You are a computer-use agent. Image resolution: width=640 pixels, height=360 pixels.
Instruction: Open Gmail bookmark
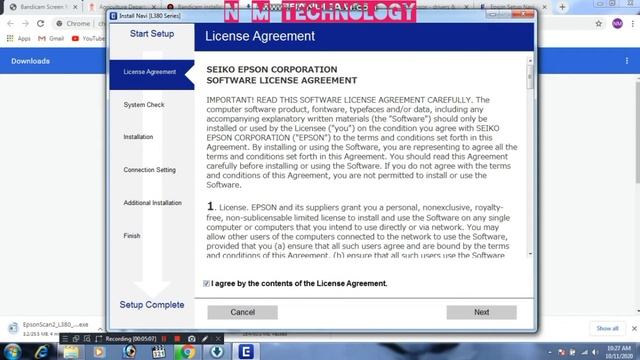(x=51, y=38)
